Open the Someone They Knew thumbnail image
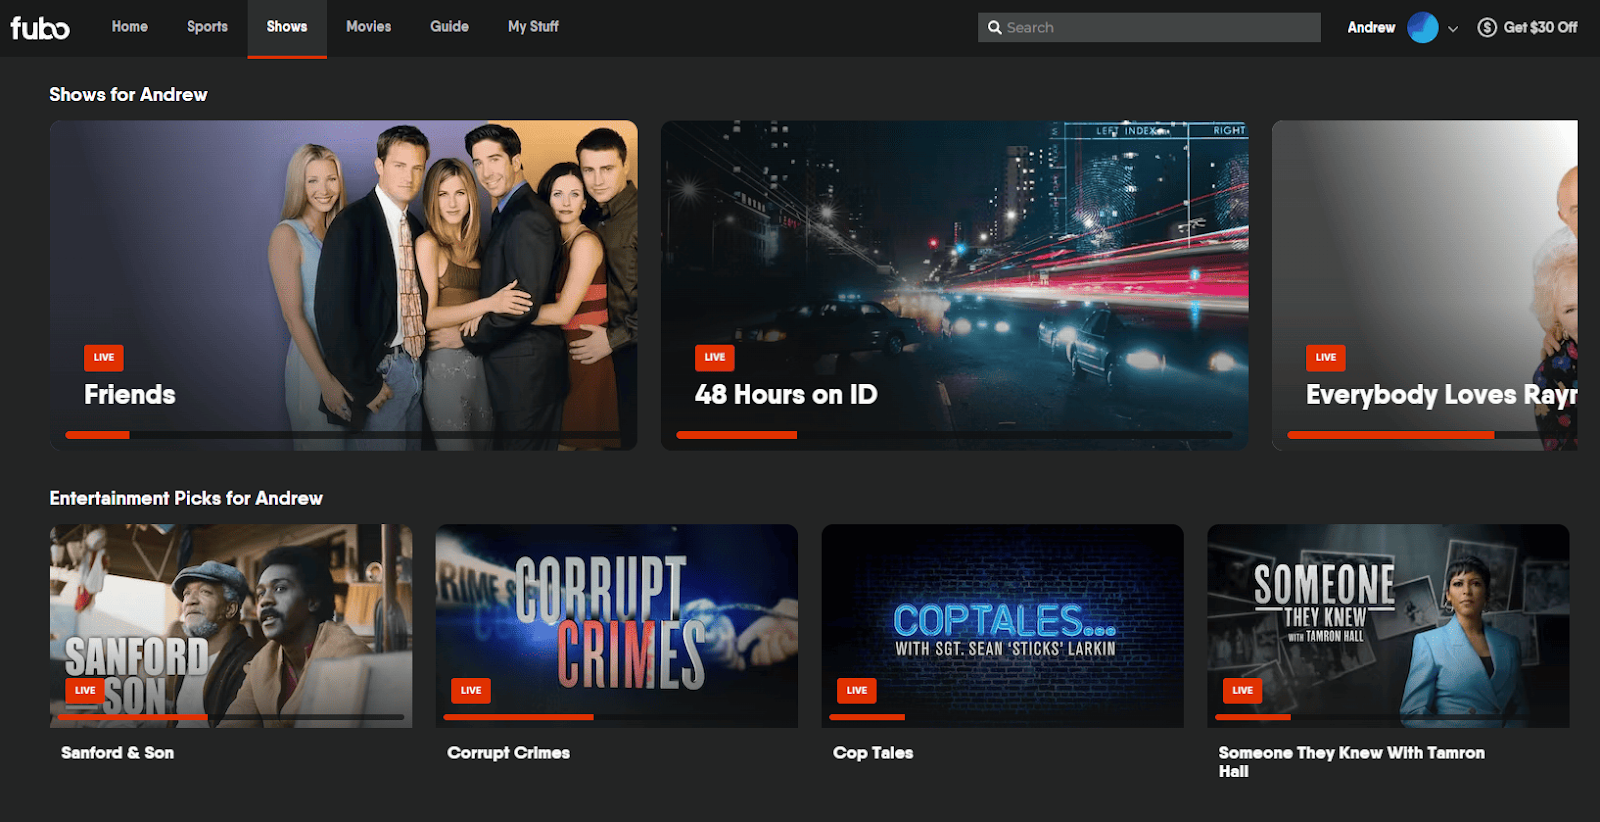 [1388, 626]
